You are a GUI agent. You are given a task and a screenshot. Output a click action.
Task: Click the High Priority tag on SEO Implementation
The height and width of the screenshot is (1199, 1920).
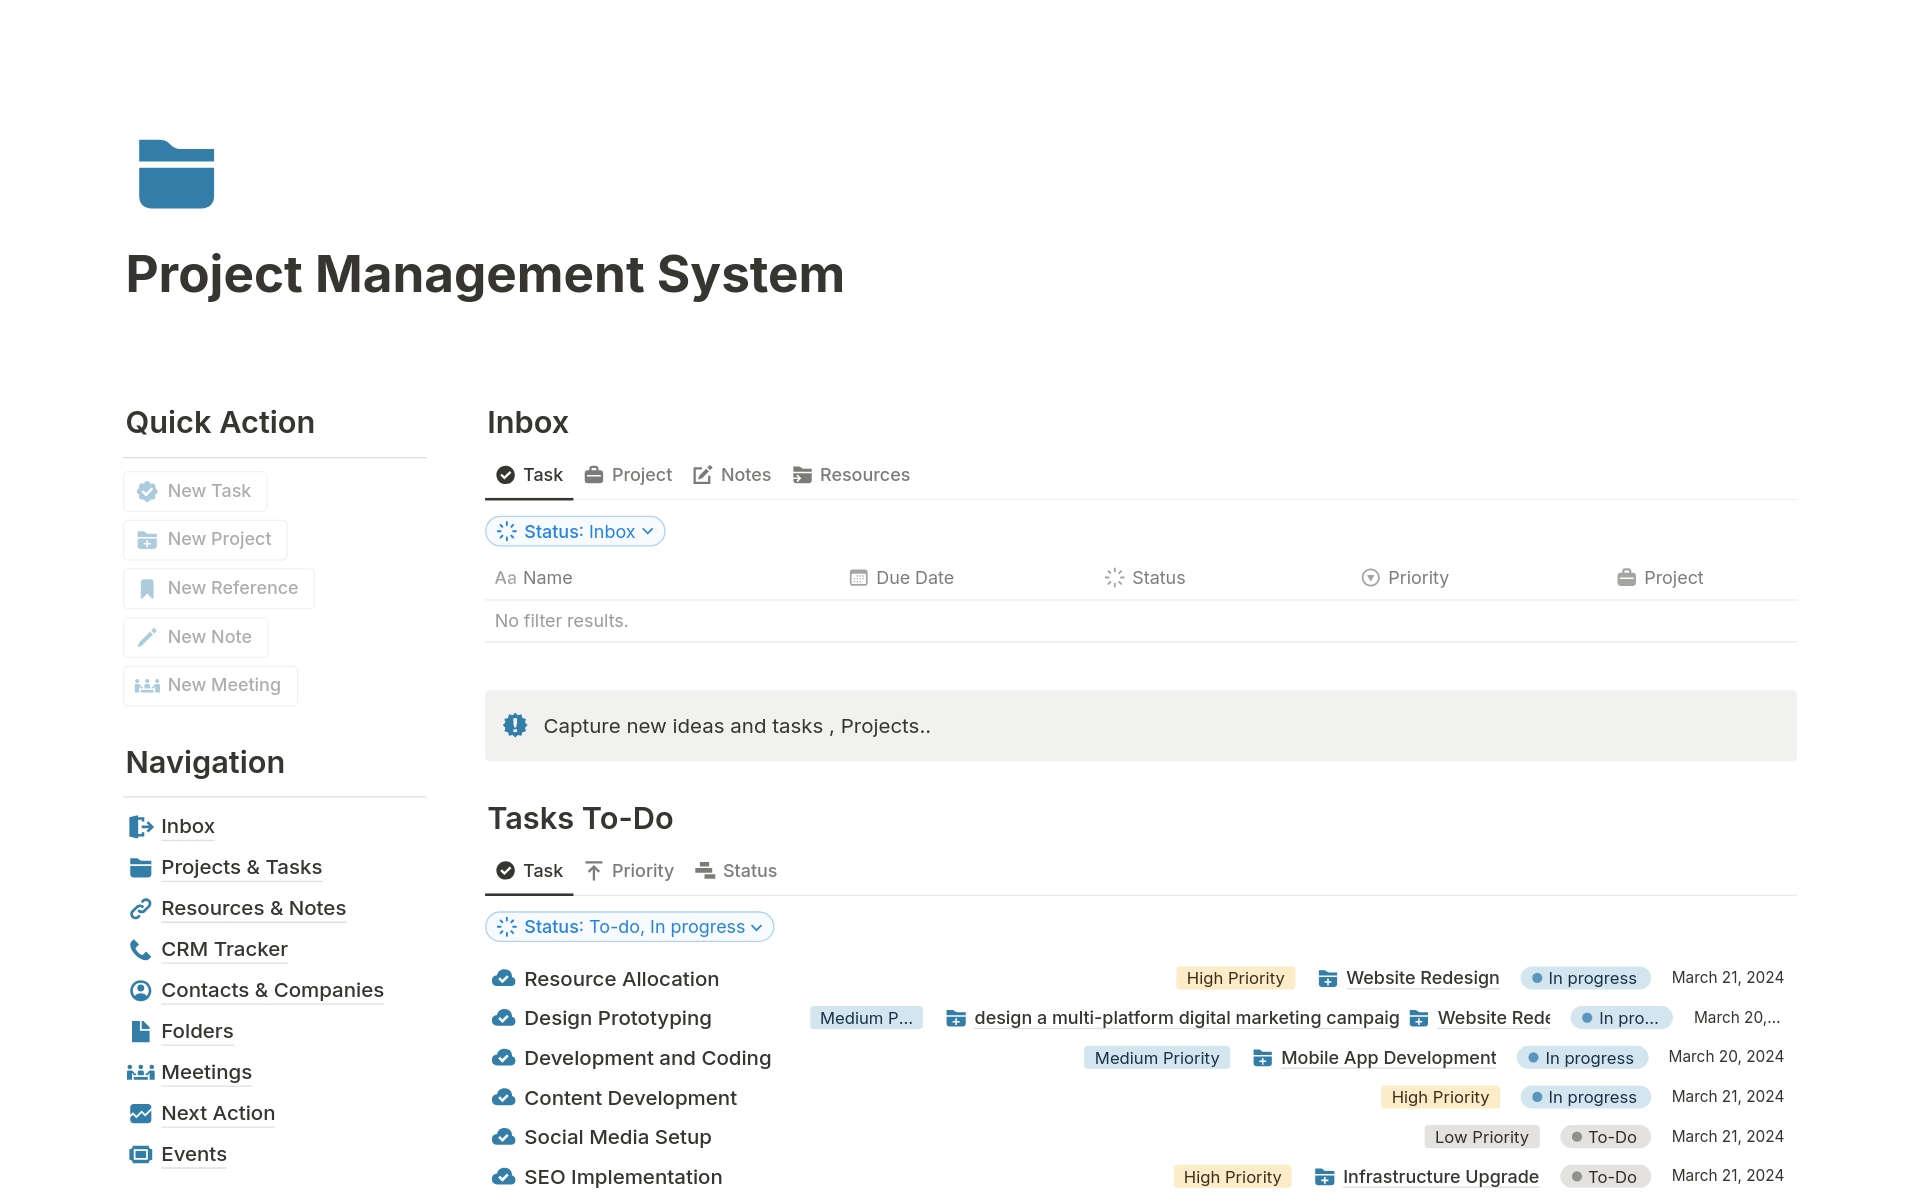coord(1231,1177)
